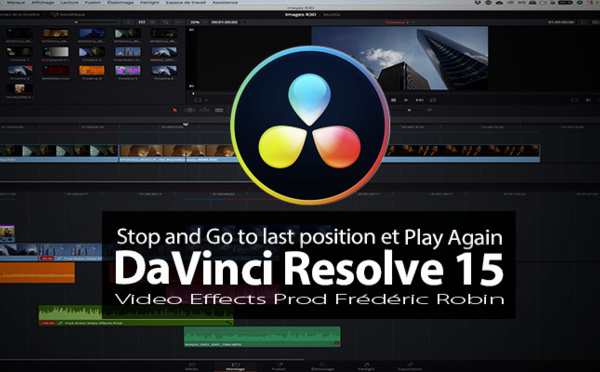This screenshot has height=372, width=600.
Task: Expand the viewer mode chevron below source viewer
Action: (x=207, y=100)
